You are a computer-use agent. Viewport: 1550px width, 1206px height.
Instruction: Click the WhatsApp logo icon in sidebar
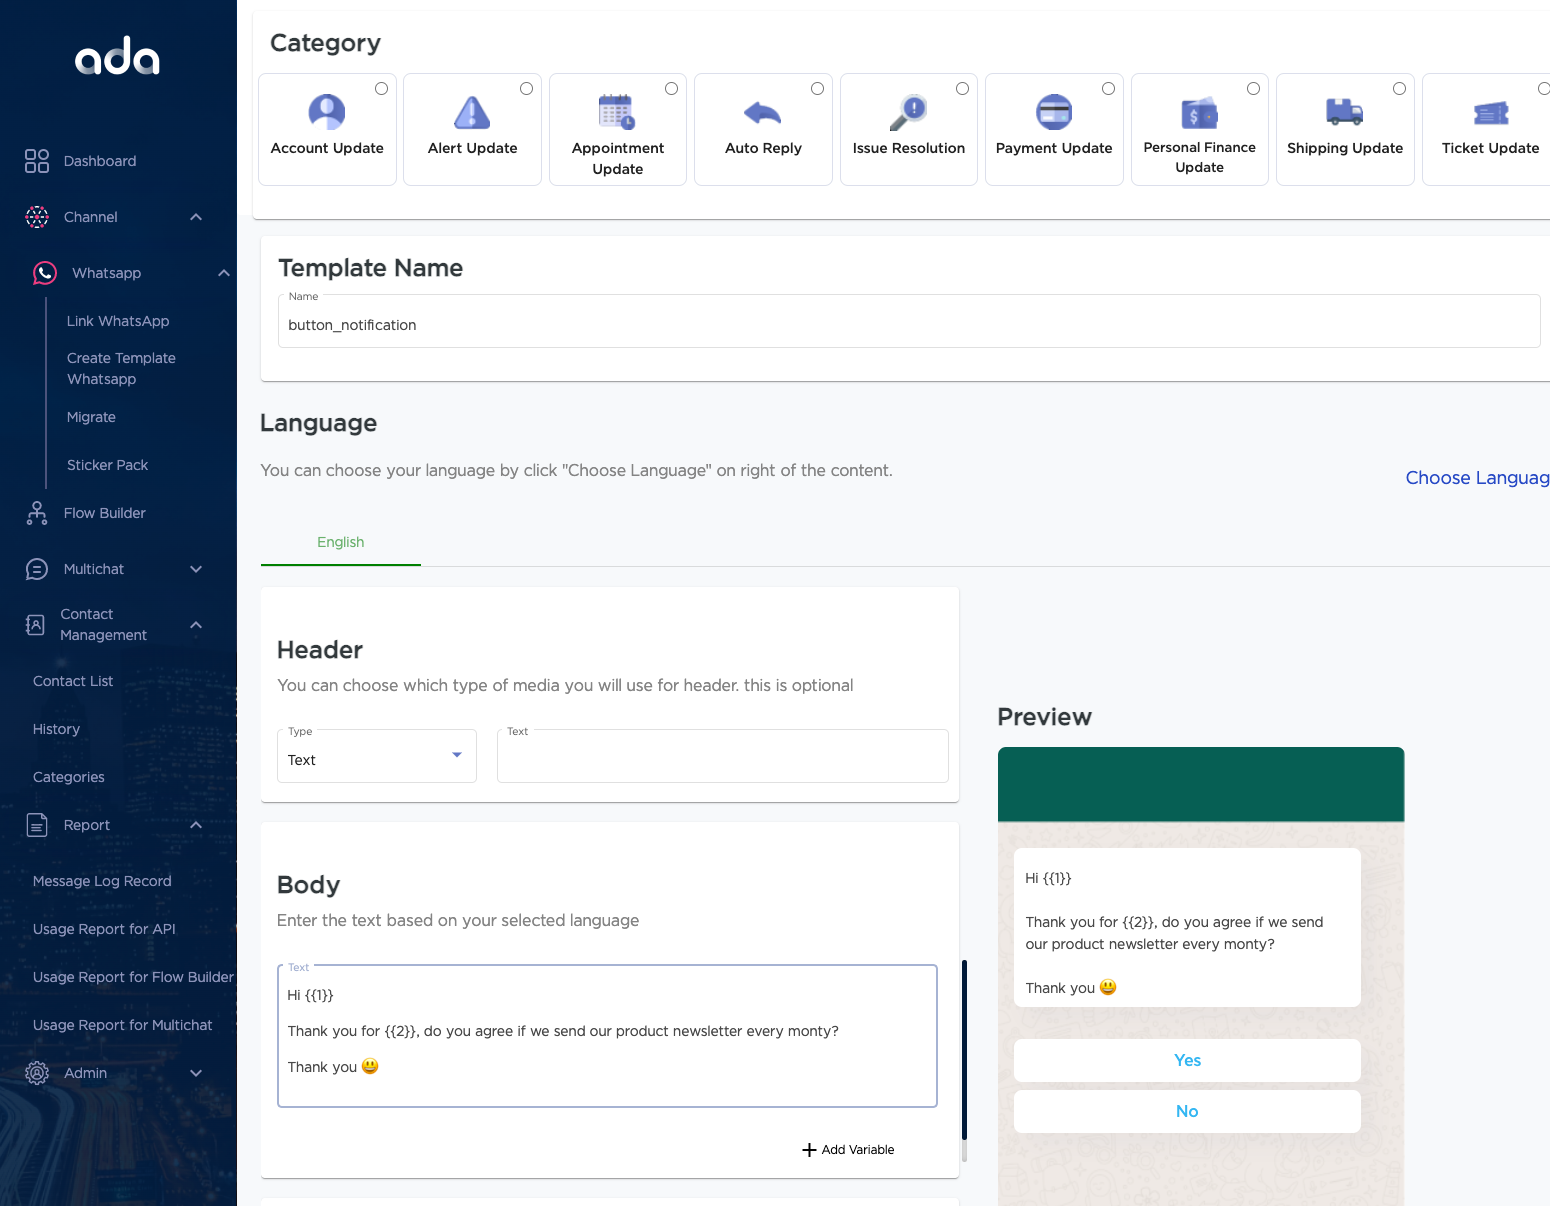(45, 273)
